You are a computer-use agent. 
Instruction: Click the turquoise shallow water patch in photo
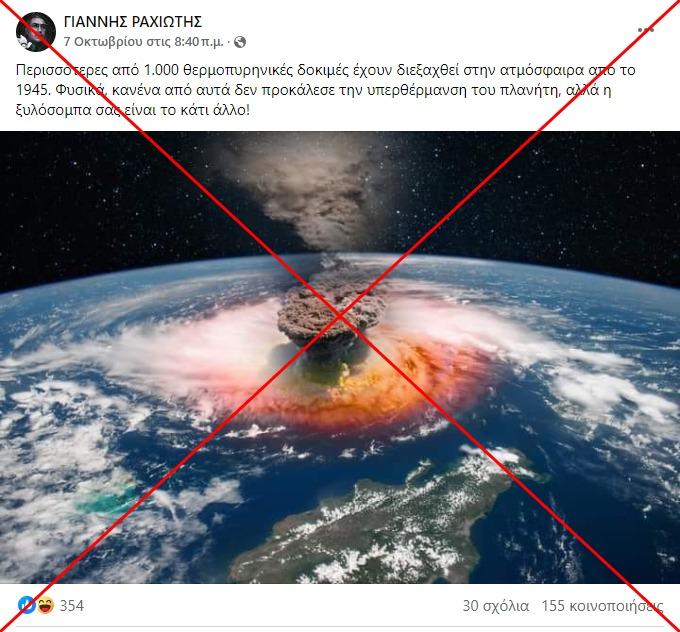pos(106,499)
